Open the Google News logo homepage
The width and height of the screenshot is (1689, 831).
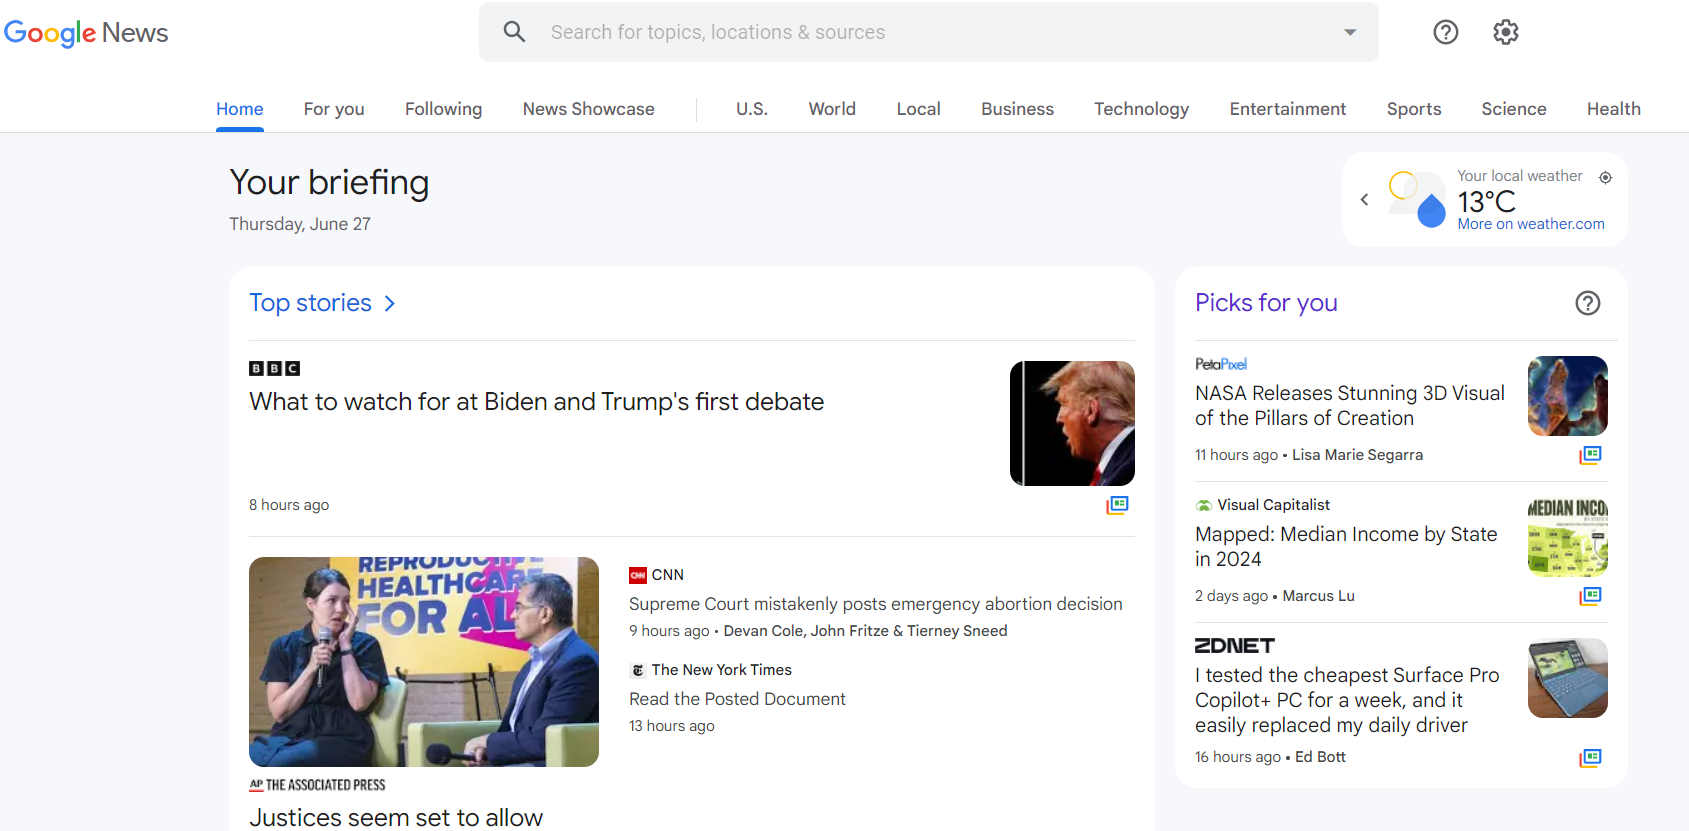click(x=86, y=33)
